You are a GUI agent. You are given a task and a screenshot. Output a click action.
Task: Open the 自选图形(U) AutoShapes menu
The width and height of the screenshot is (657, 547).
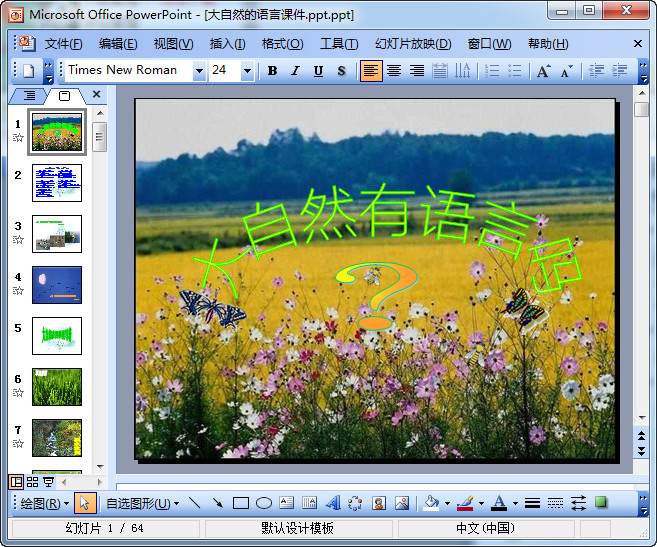point(142,503)
